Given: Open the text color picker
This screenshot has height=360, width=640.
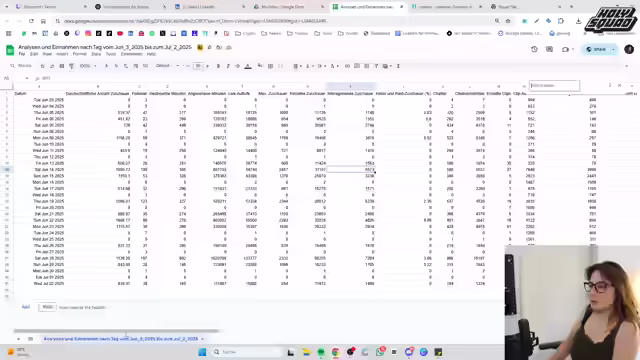Looking at the screenshot, I should pyautogui.click(x=248, y=66).
